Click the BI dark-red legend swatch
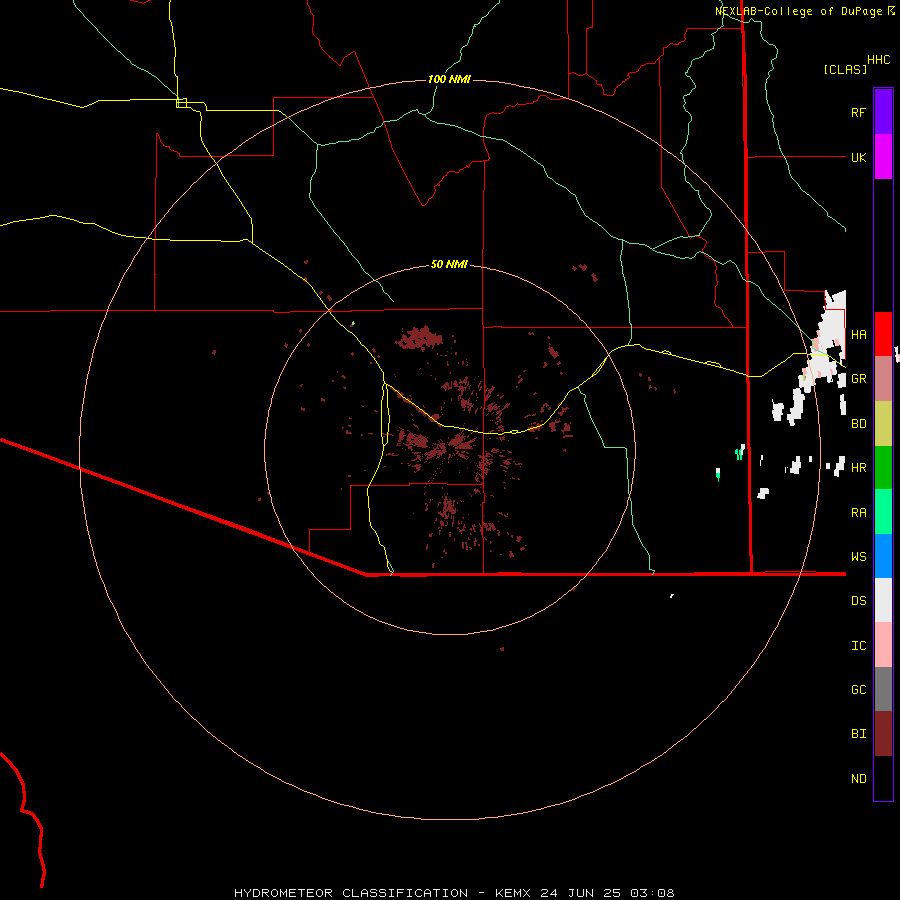This screenshot has height=900, width=900. 883,734
